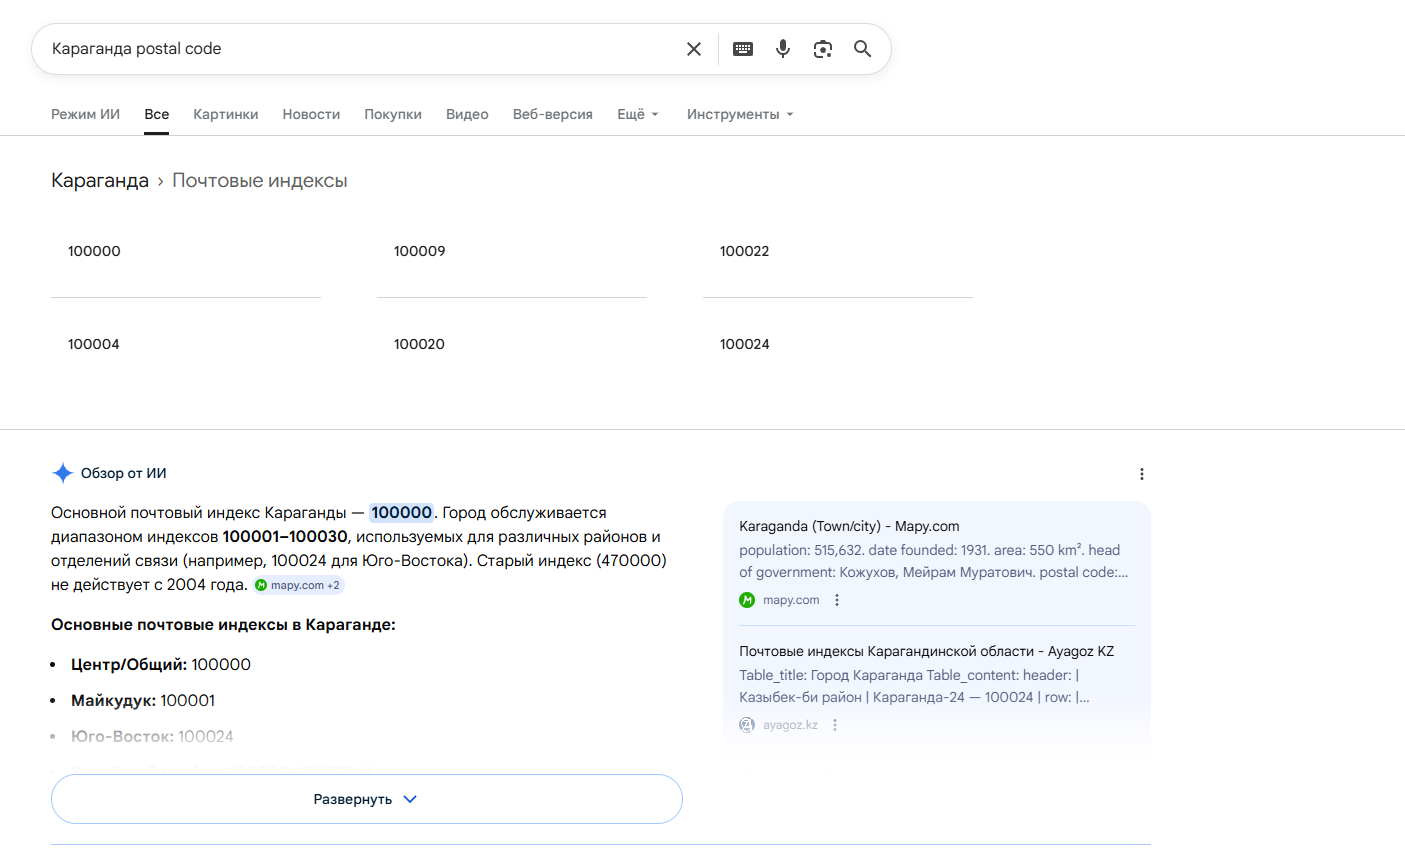Open the Инструменты dropdown
Viewport: 1405px width, 851px height.
(x=739, y=114)
